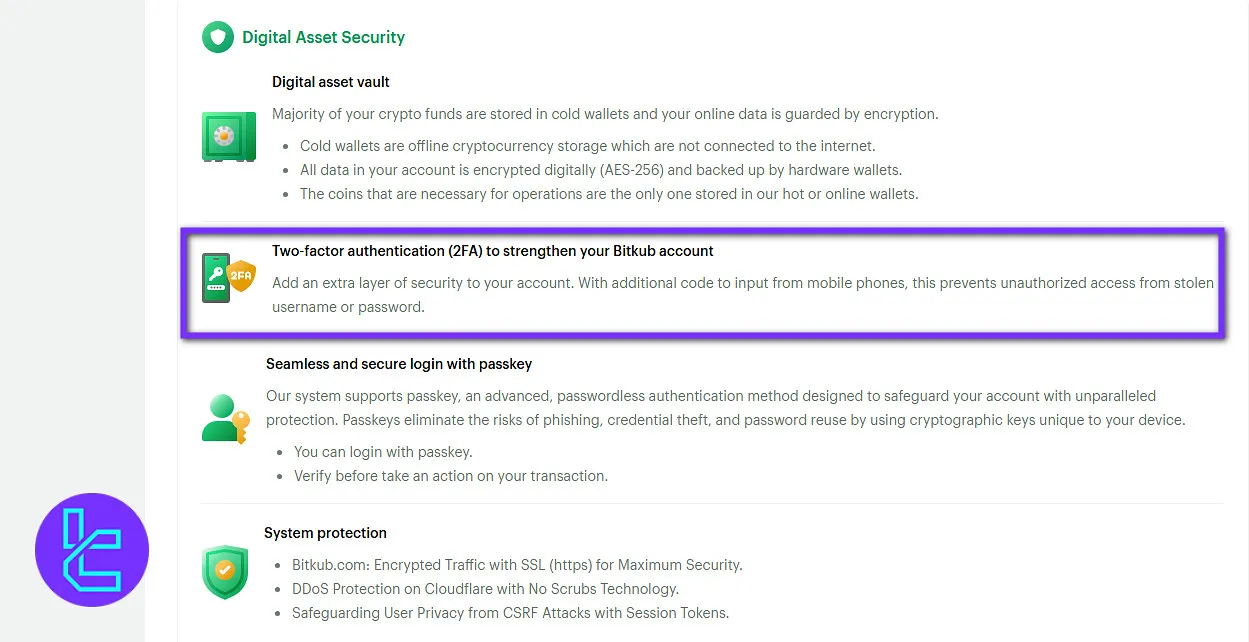The width and height of the screenshot is (1249, 642).
Task: Click the 2FA phone and shield icon
Action: click(229, 278)
